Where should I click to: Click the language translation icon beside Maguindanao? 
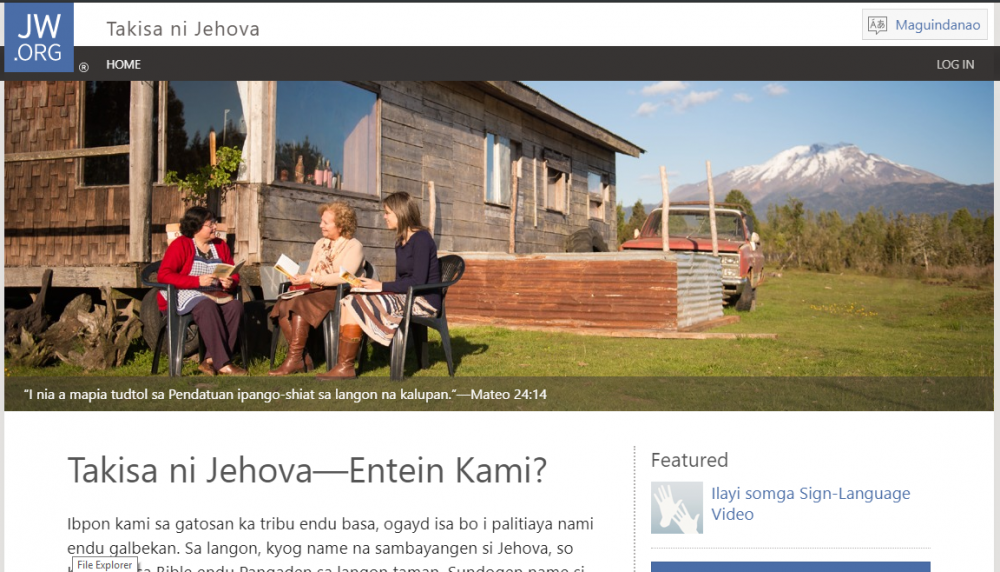pyautogui.click(x=878, y=25)
